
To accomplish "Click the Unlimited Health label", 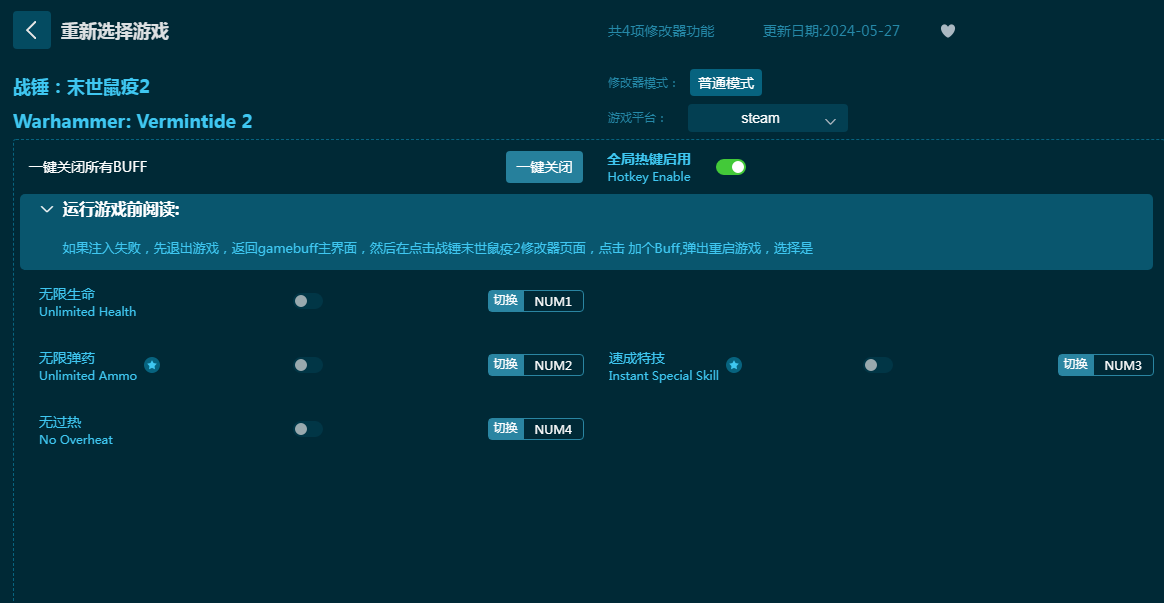I will pos(88,312).
